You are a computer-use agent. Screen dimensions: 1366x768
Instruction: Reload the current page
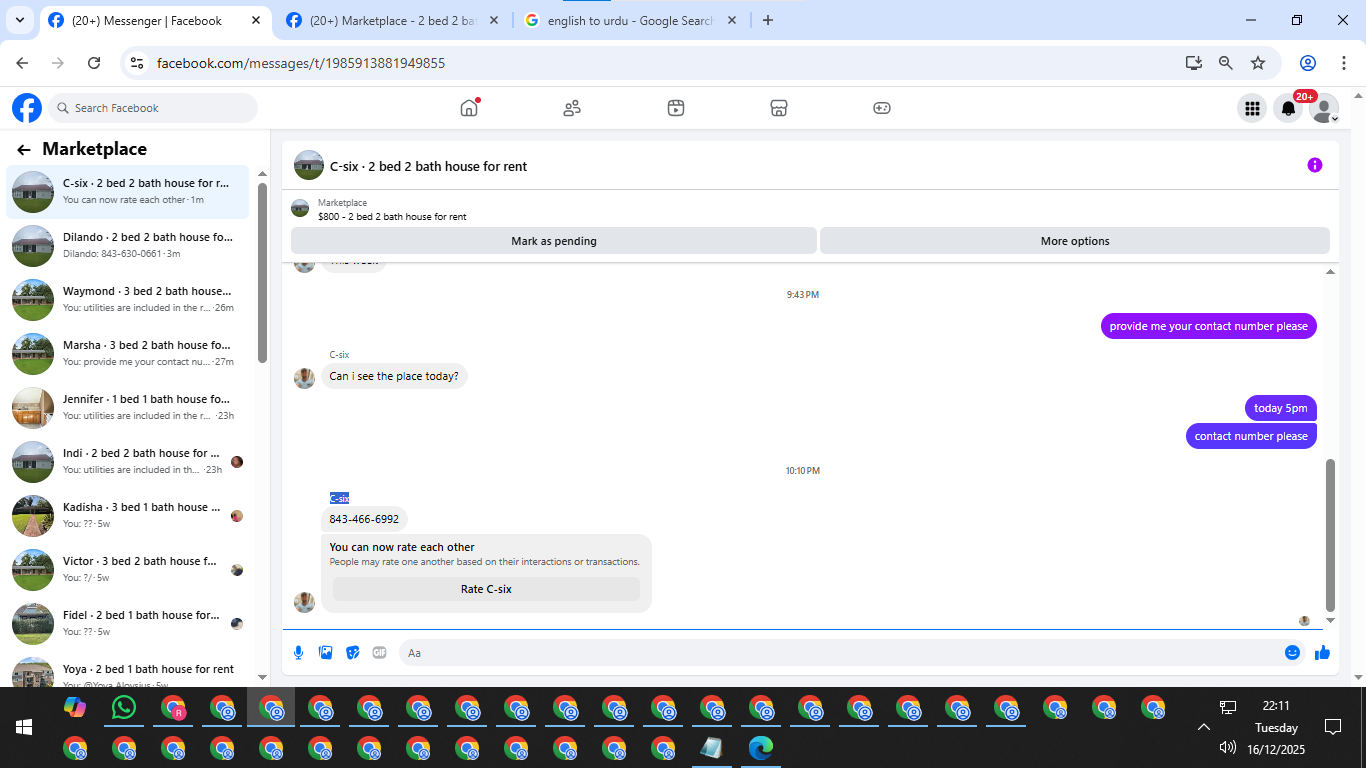[94, 63]
